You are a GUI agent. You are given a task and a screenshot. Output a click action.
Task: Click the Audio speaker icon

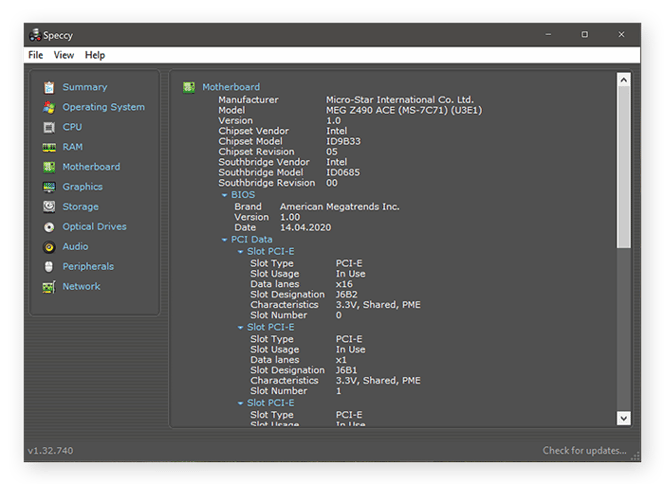49,247
